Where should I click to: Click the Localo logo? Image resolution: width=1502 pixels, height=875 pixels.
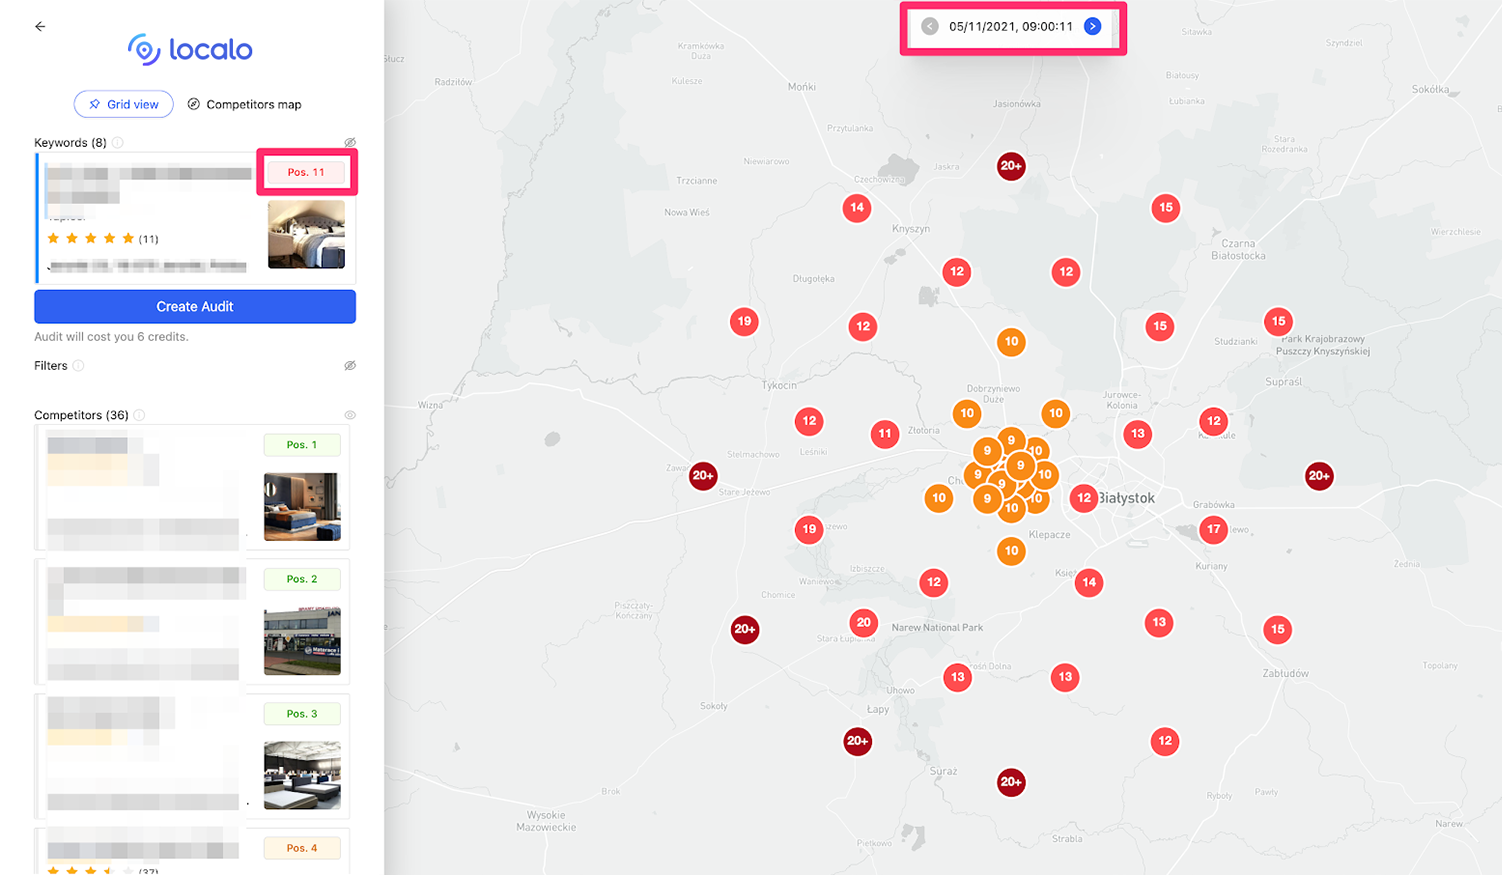coord(190,49)
